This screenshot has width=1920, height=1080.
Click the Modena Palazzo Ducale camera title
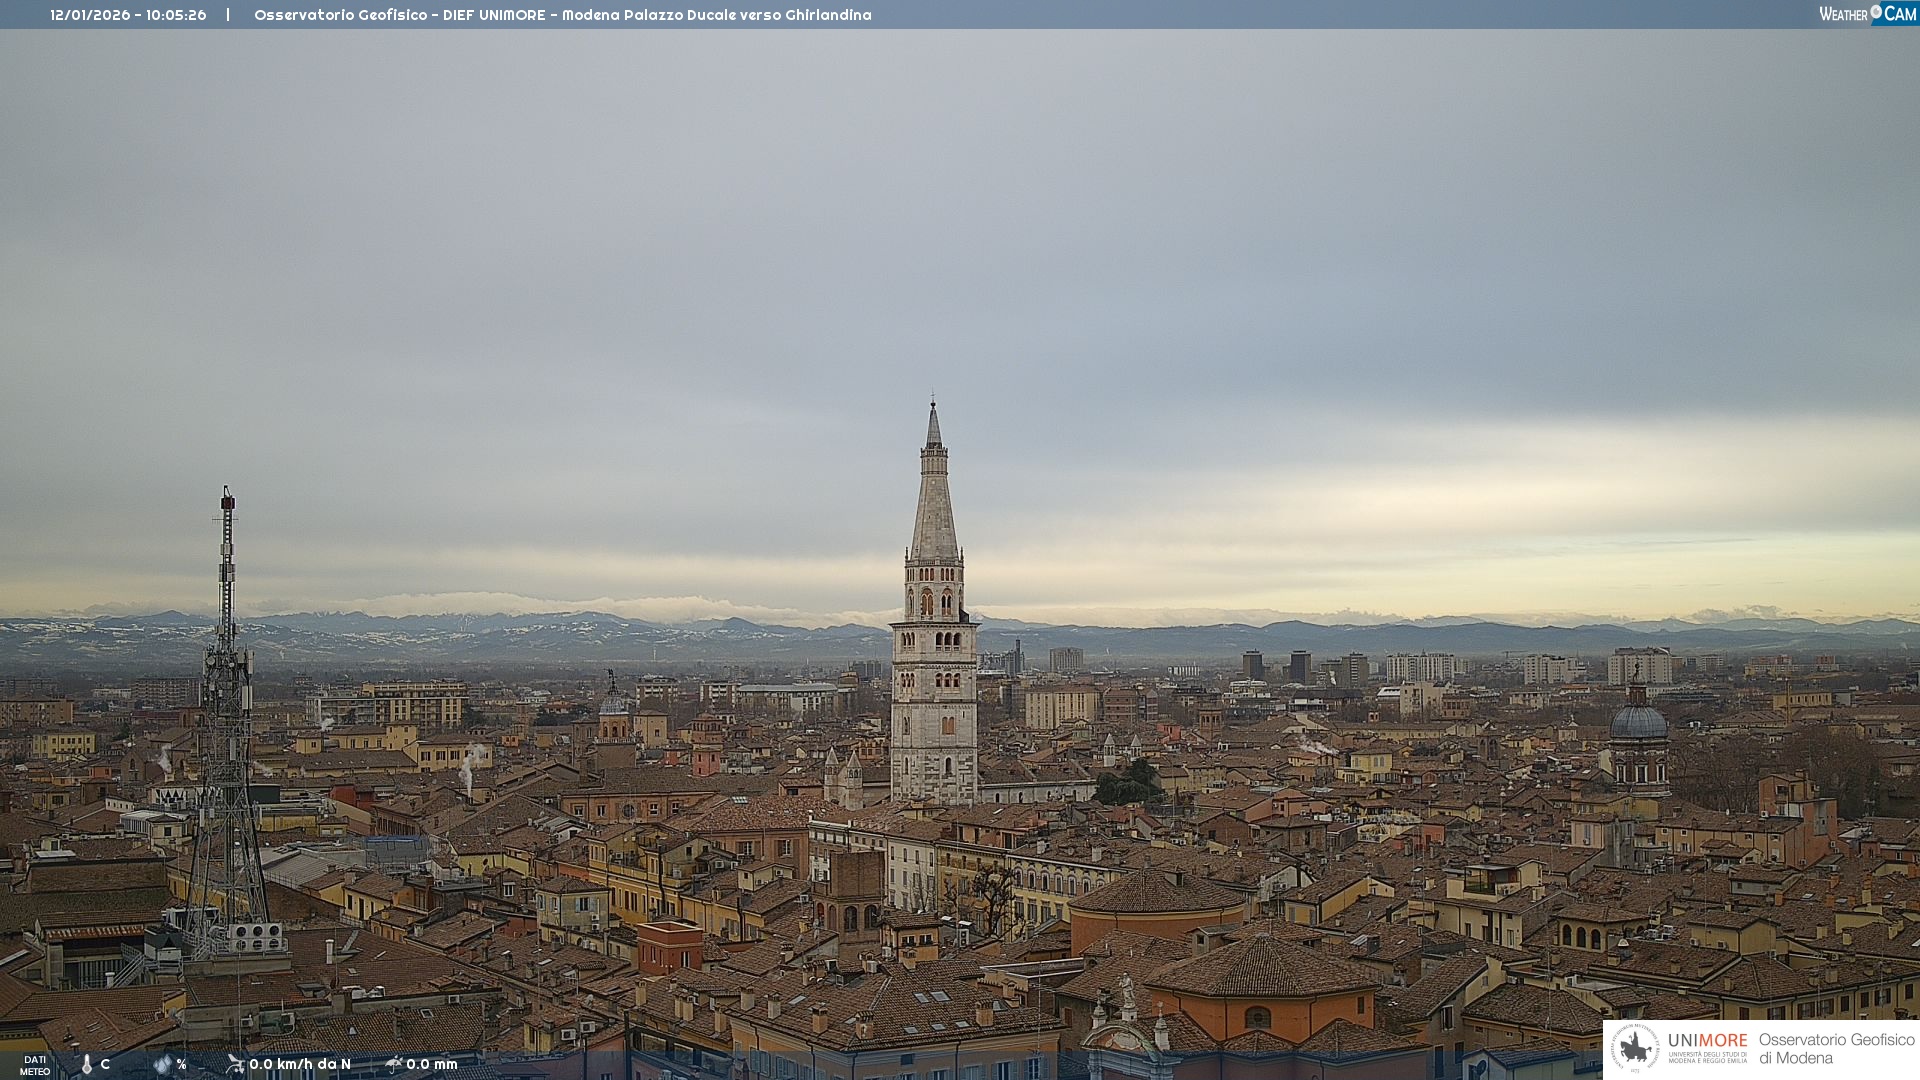pos(562,15)
